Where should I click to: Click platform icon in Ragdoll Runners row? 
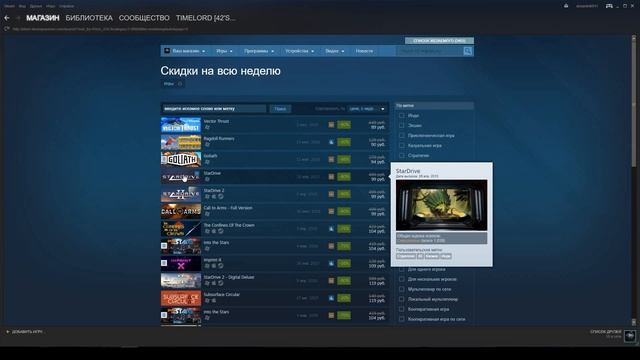331,142
